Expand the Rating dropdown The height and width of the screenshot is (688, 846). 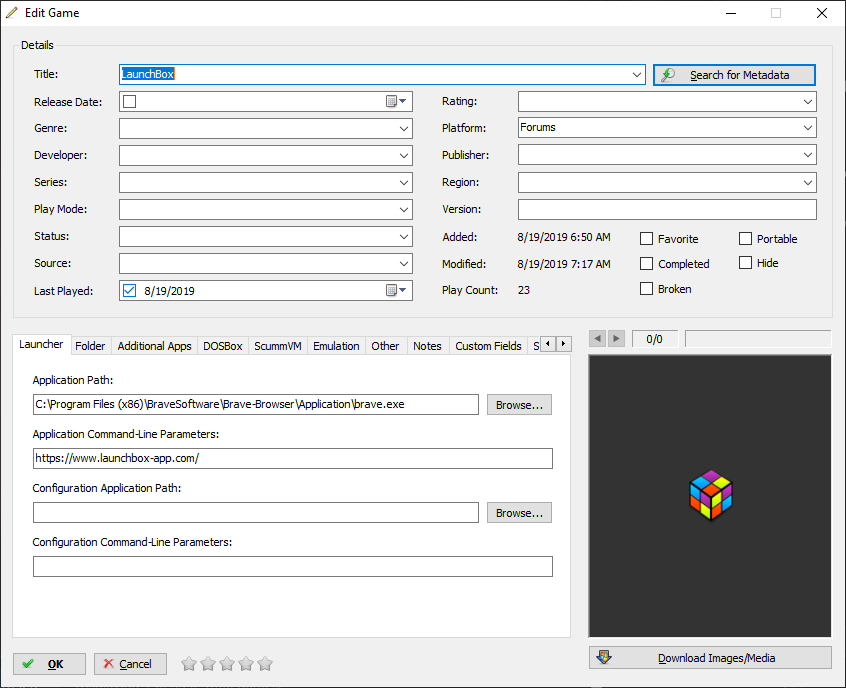tap(808, 101)
